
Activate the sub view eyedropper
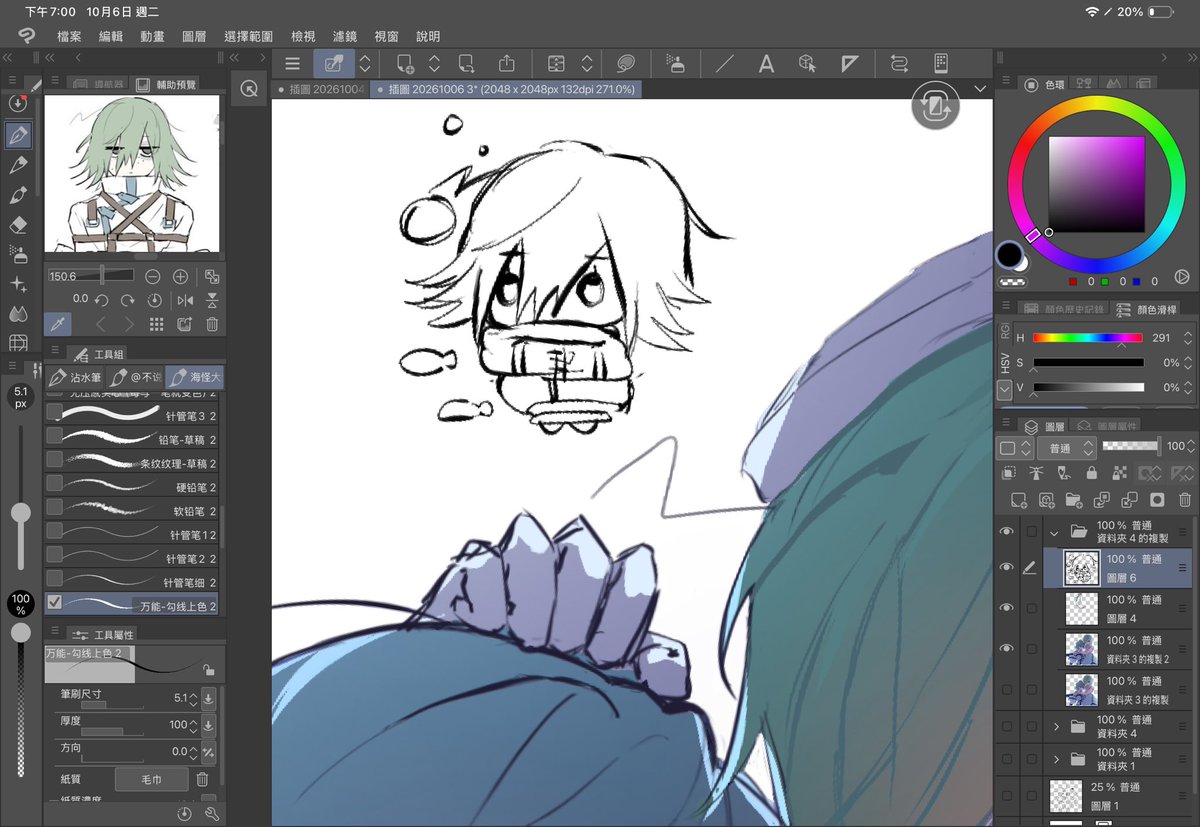pos(57,324)
